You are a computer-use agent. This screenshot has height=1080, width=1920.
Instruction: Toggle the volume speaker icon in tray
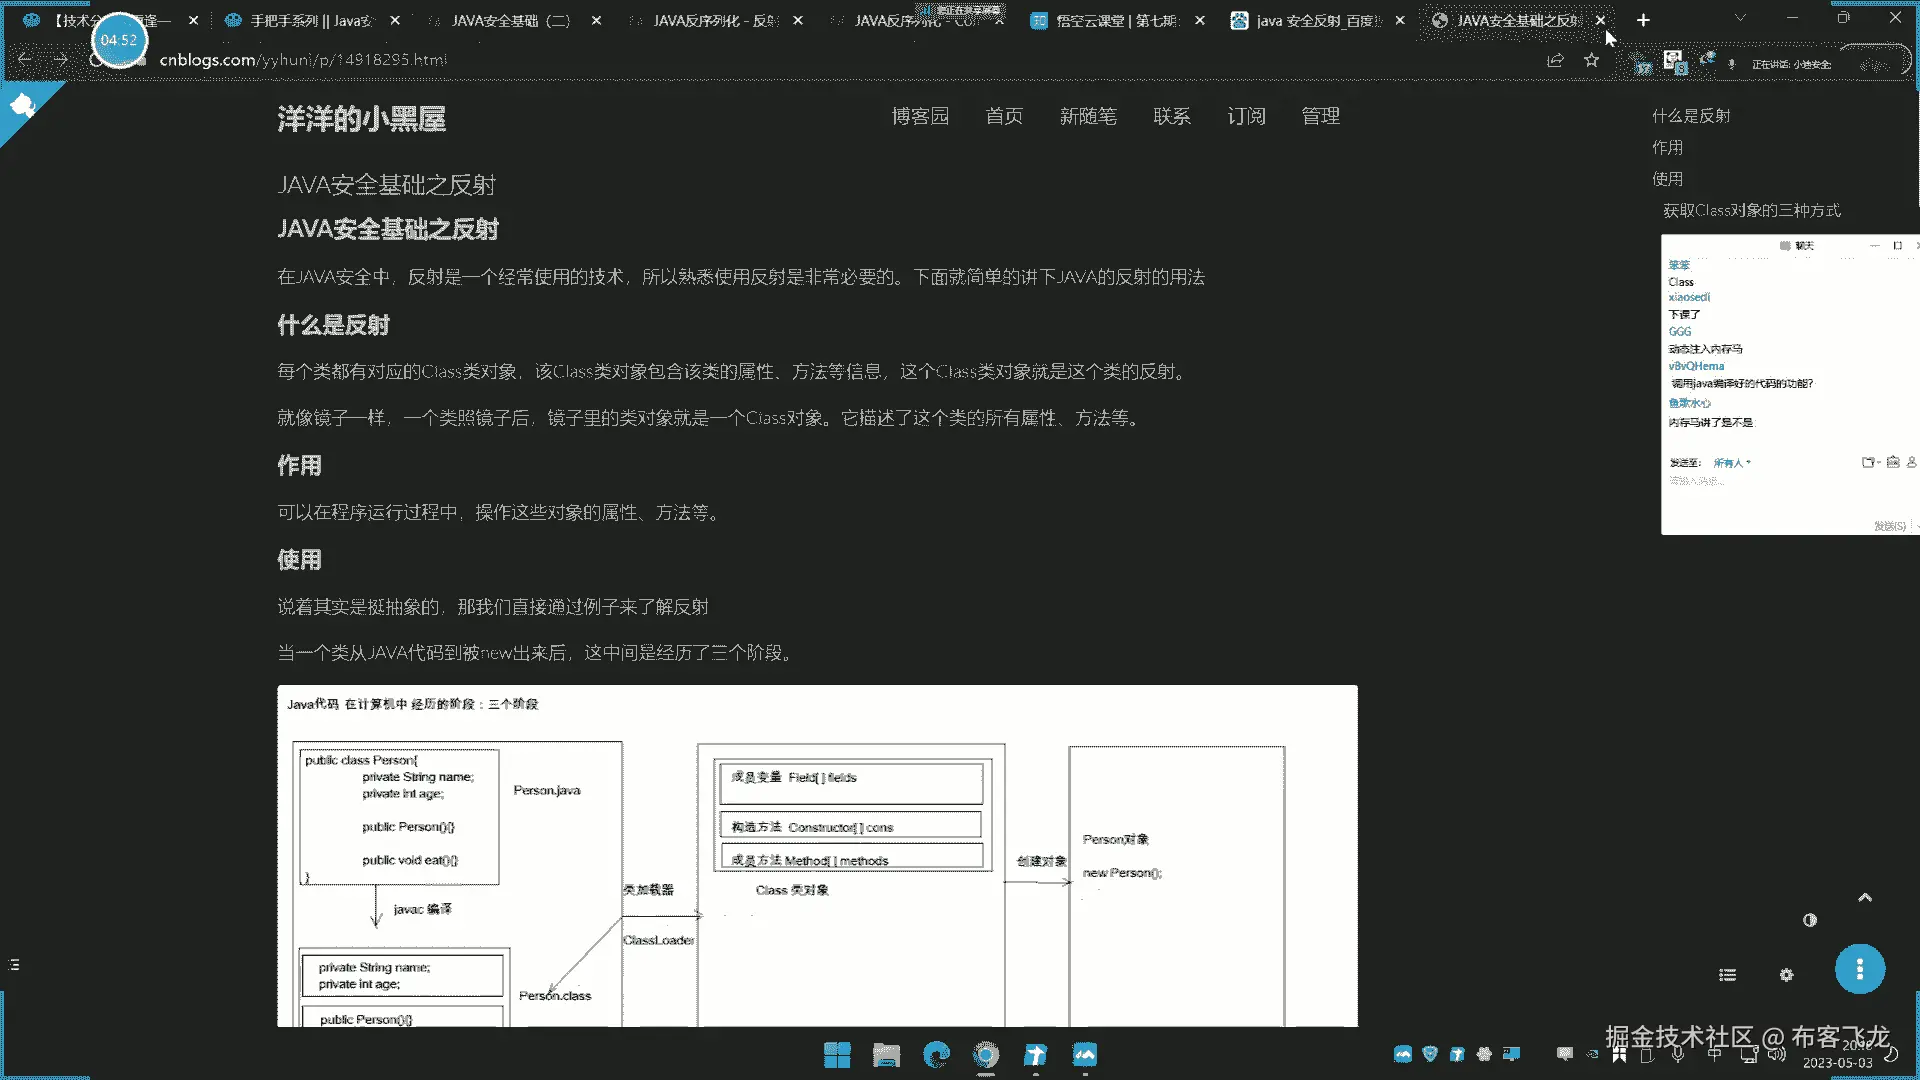(1776, 1054)
